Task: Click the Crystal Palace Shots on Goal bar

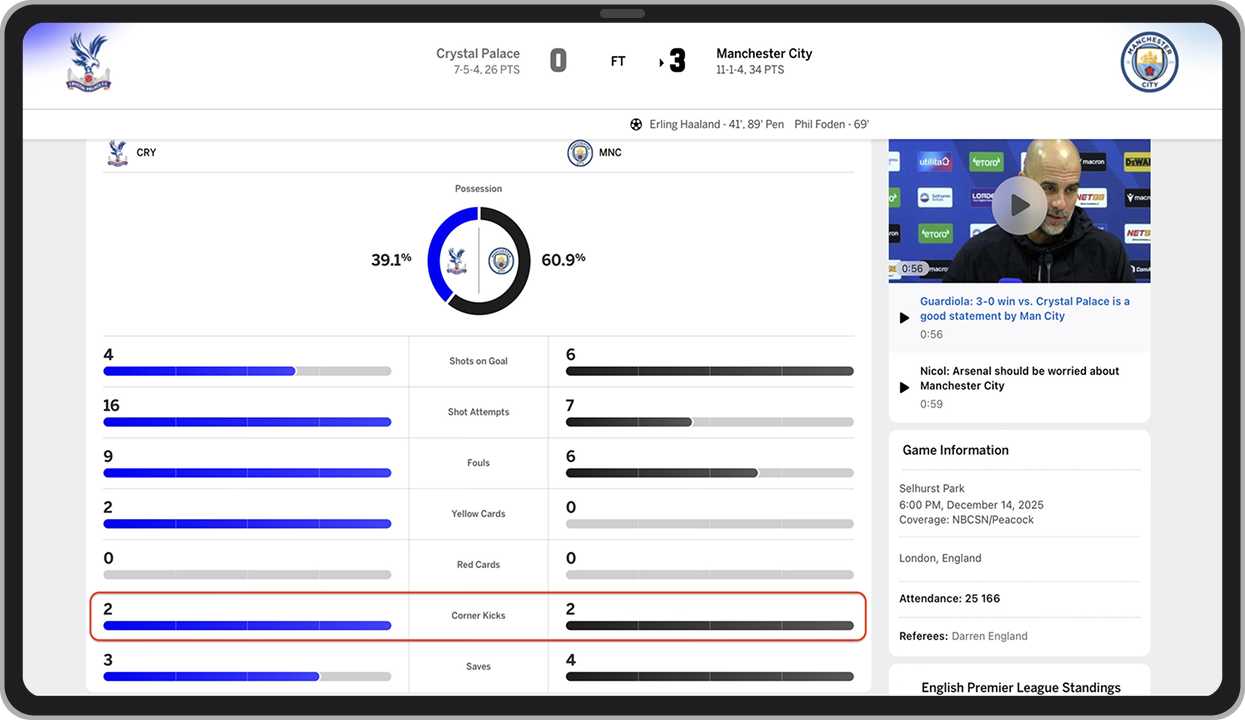Action: click(x=247, y=371)
